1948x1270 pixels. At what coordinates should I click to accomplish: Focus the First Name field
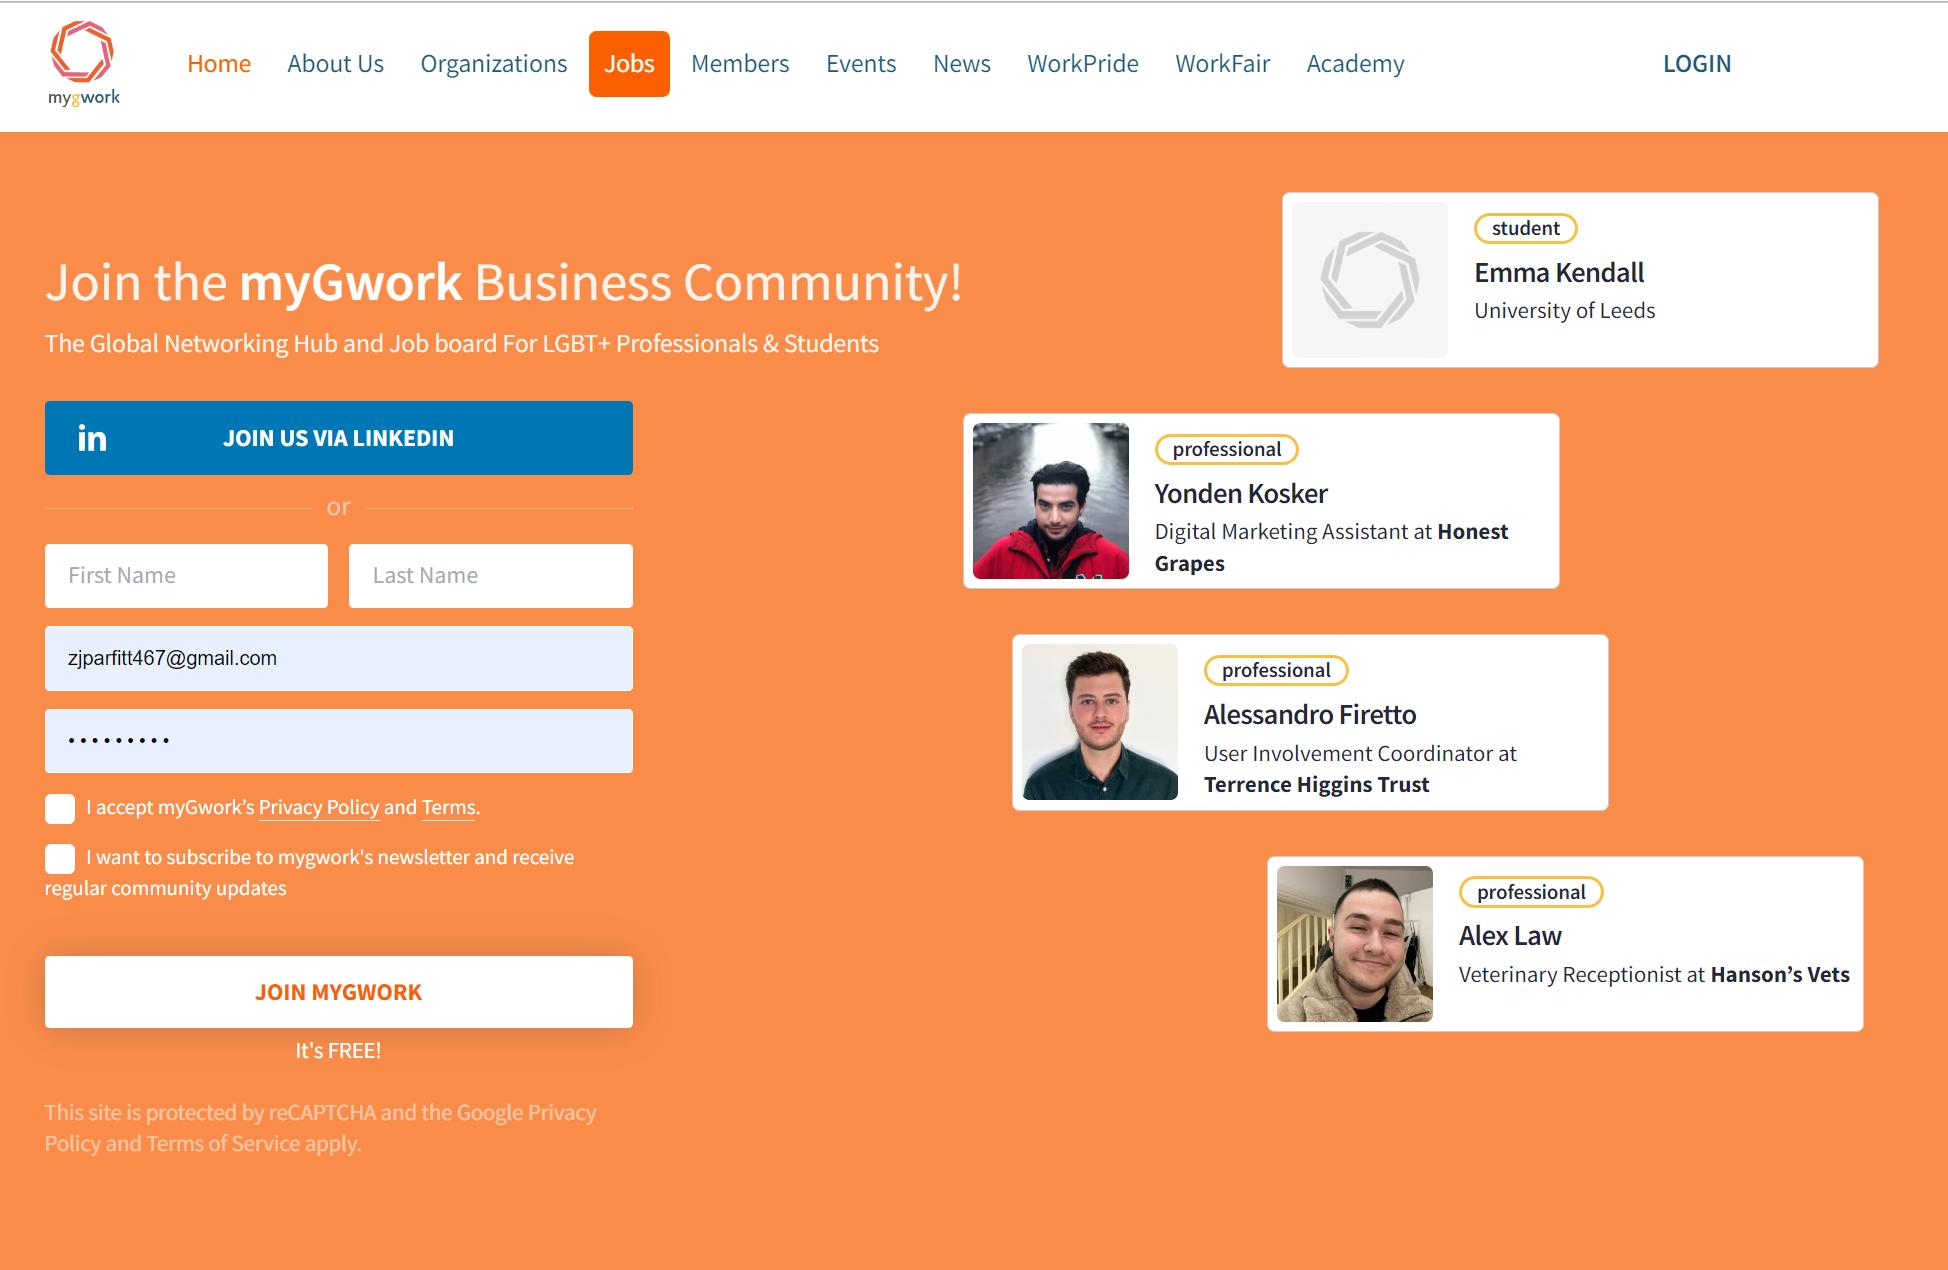tap(186, 576)
